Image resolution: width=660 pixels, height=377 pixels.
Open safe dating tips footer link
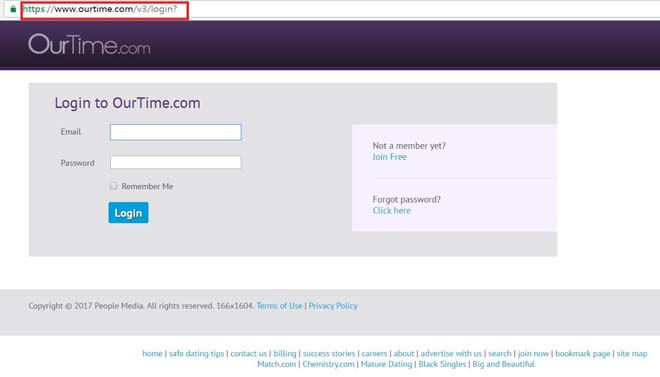[x=197, y=353]
